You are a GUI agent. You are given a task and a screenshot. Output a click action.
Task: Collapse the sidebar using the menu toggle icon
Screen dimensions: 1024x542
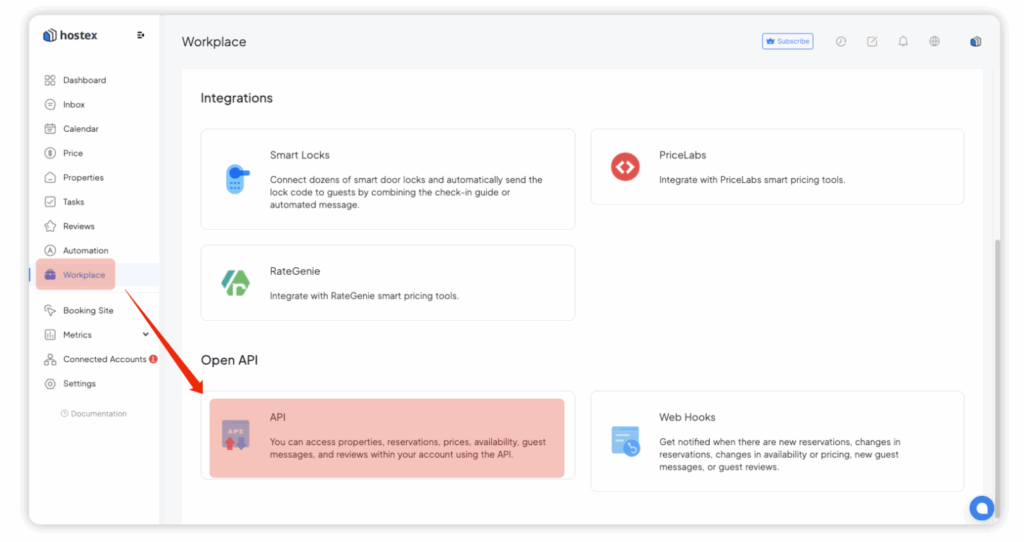(141, 35)
